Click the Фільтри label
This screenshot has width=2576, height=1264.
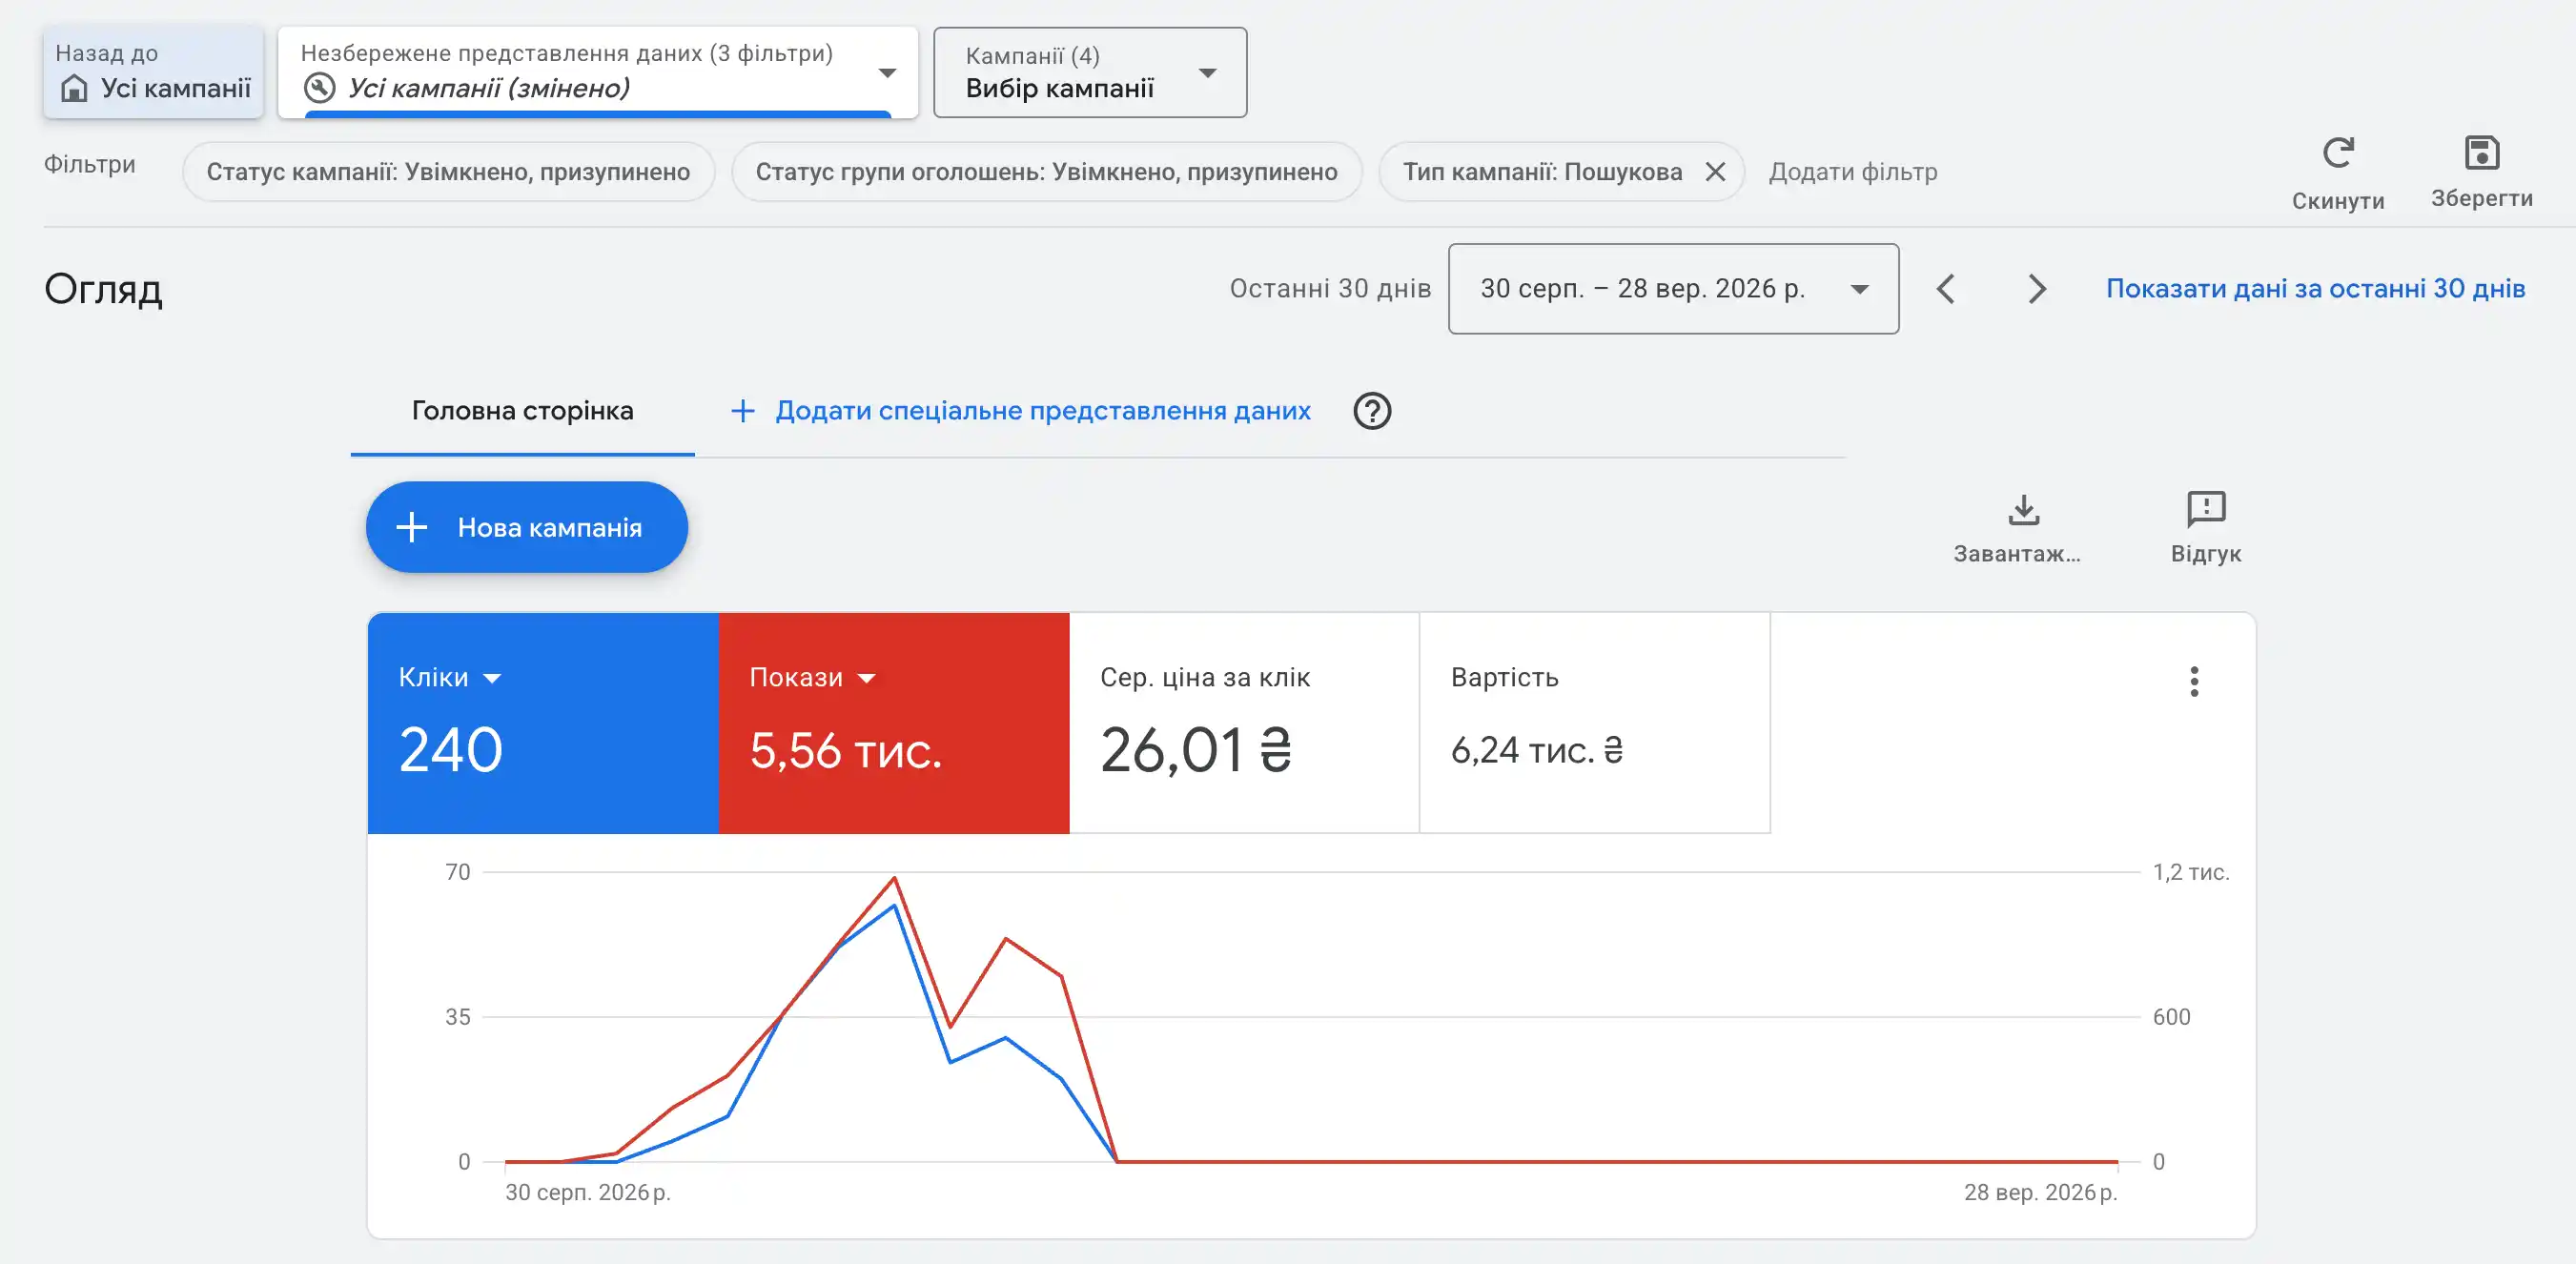89,164
